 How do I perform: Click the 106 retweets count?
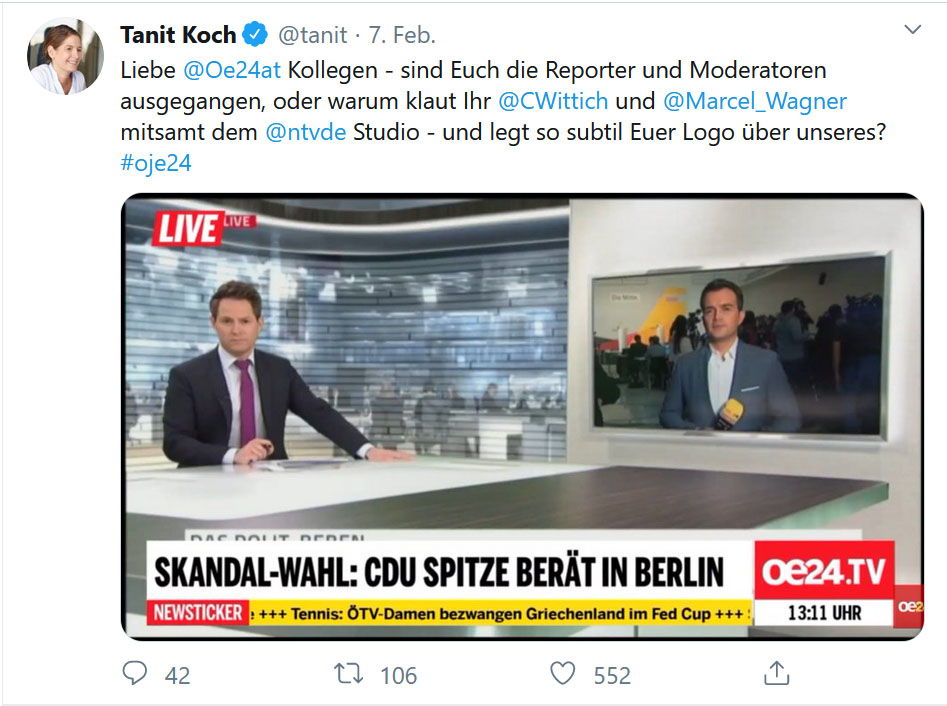[x=399, y=675]
